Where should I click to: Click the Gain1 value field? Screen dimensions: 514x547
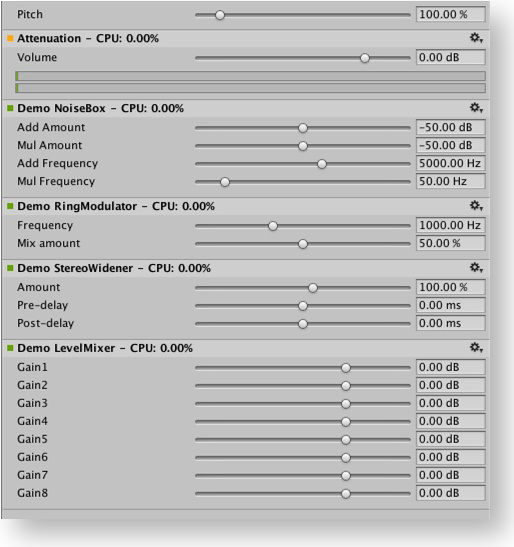pos(450,367)
